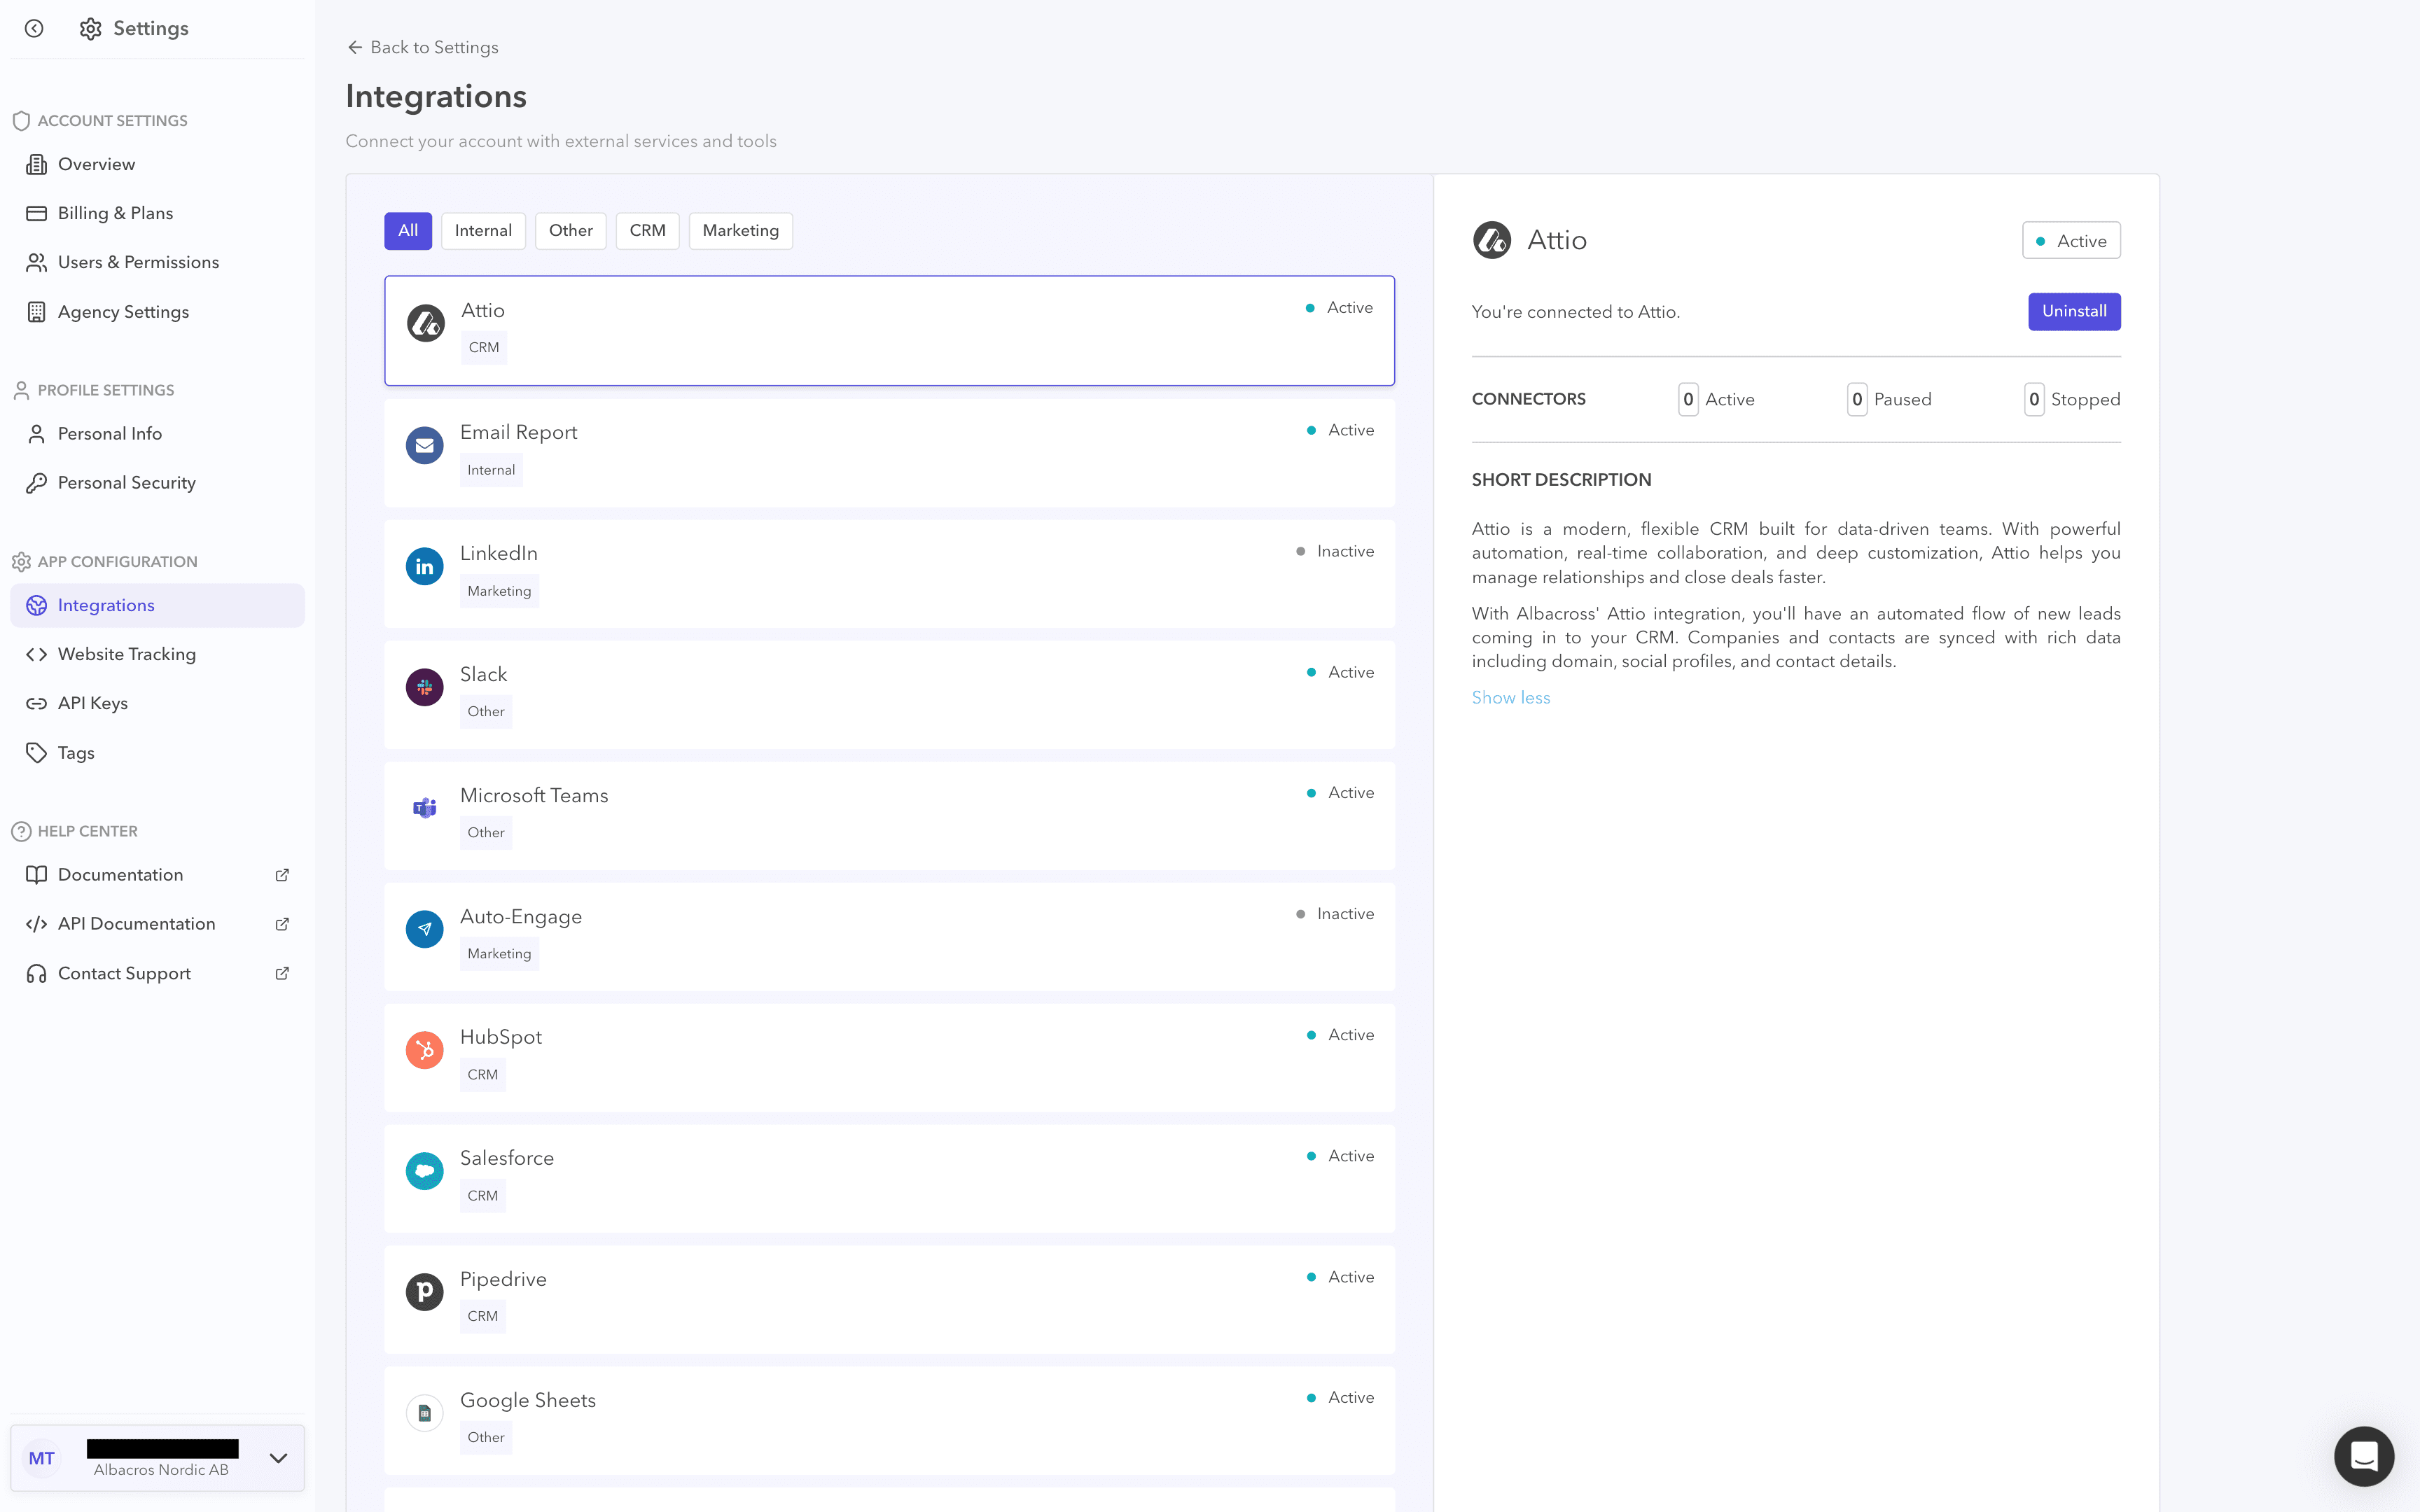2420x1512 pixels.
Task: Click the external link icon beside Contact Support
Action: pos(282,973)
